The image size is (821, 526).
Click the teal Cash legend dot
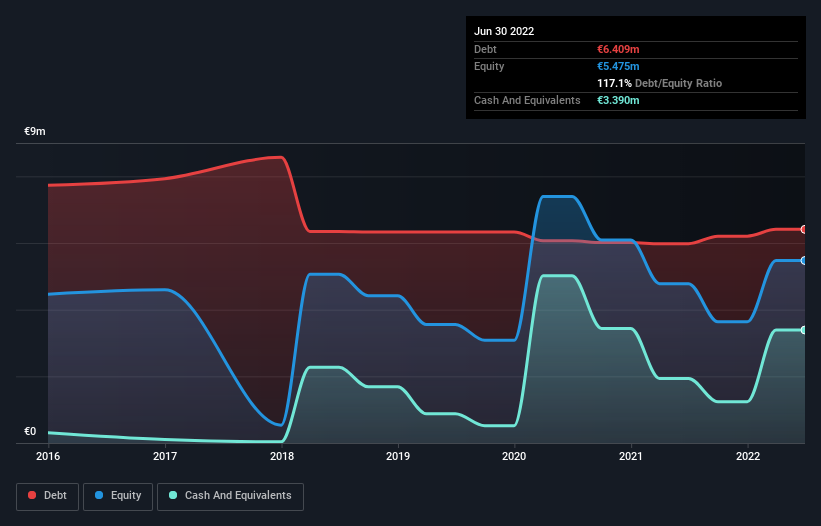[x=173, y=495]
